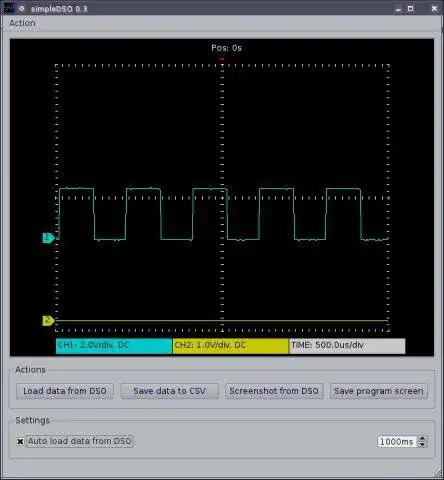The width and height of the screenshot is (444, 480).
Task: Click the TIME 500.0us/div label
Action: coord(347,346)
